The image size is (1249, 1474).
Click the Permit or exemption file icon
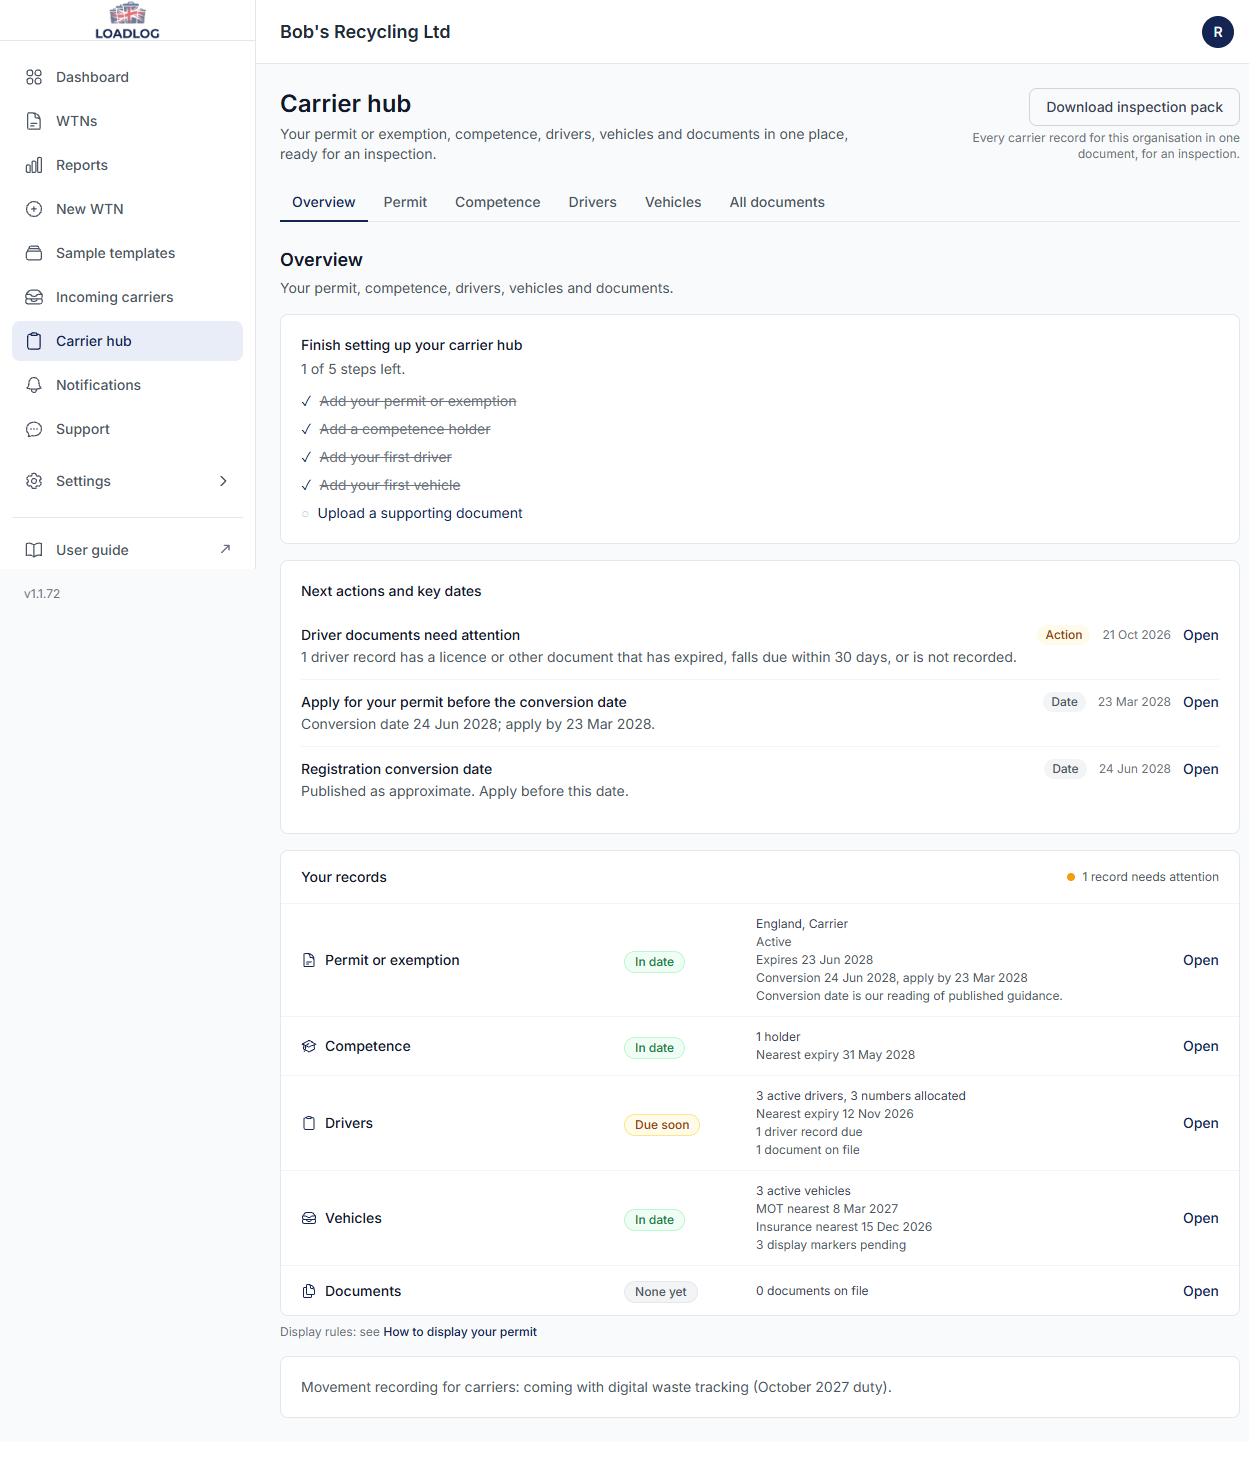tap(309, 960)
